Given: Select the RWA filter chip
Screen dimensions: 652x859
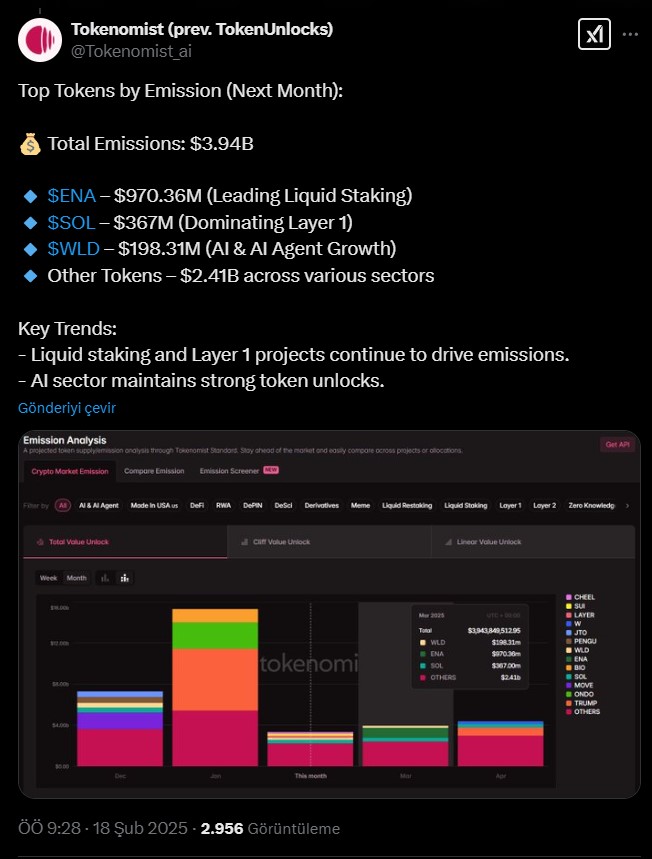Looking at the screenshot, I should (224, 506).
